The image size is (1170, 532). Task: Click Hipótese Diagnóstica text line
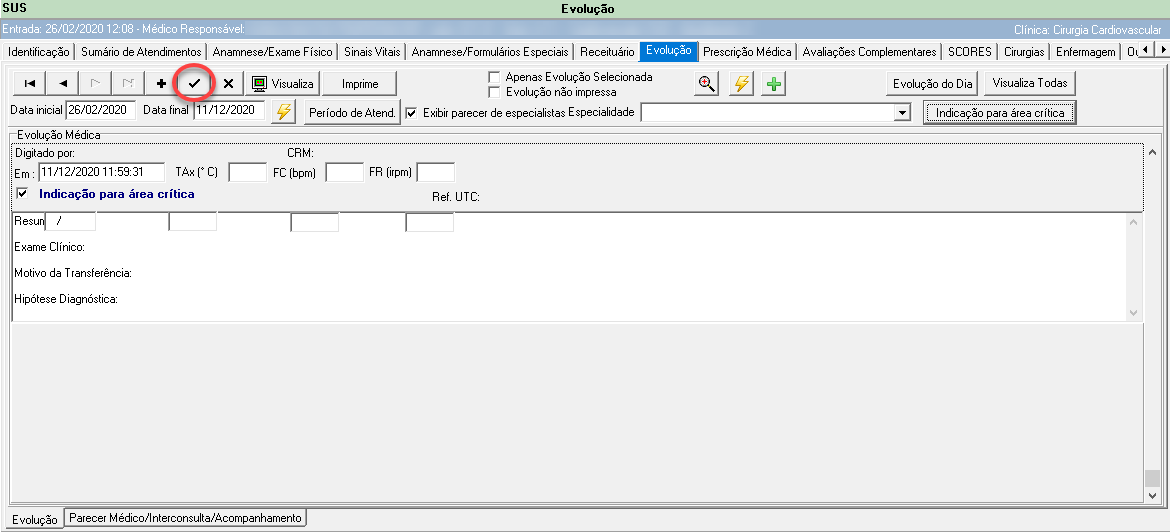click(67, 299)
